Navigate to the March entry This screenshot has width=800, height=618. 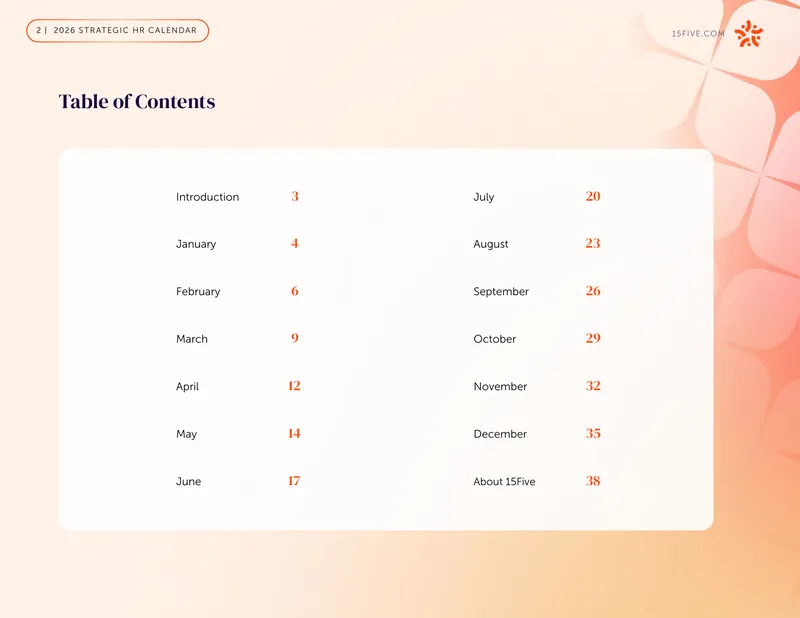[x=192, y=339]
